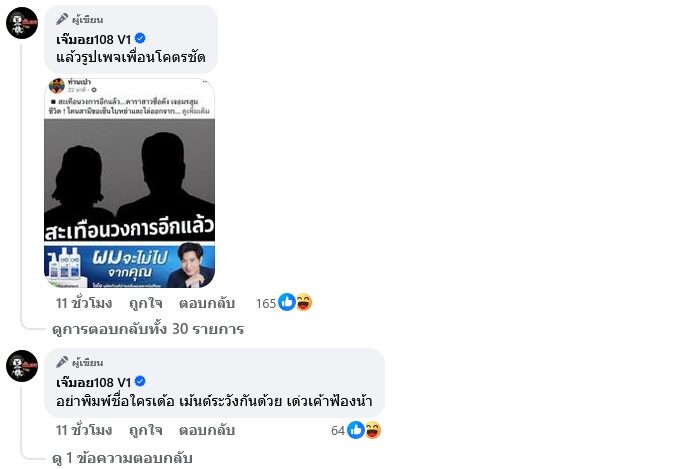Image resolution: width=690 pixels, height=469 pixels.
Task: Like the second comment (ถูกใจ)
Action: (146, 430)
